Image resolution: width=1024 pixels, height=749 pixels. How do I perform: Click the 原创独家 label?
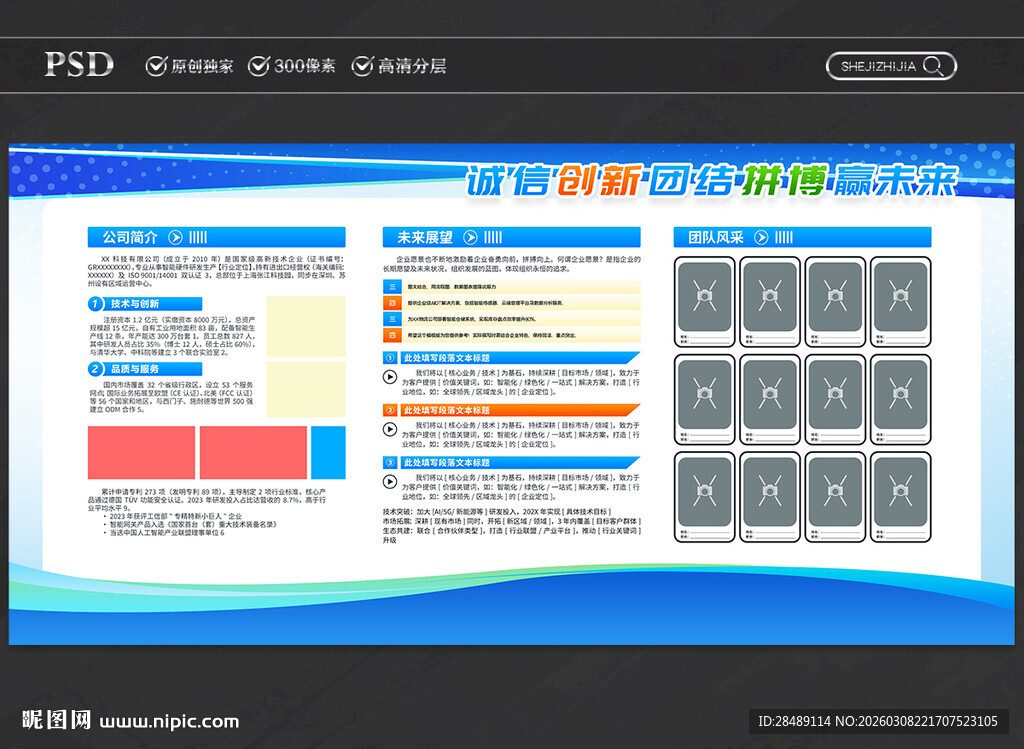click(202, 66)
